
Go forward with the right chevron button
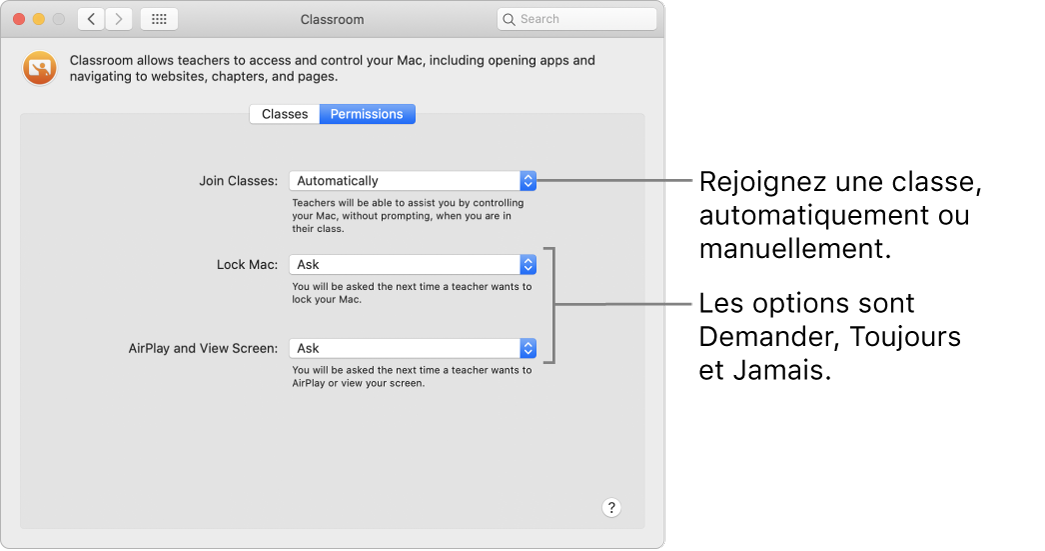pyautogui.click(x=119, y=19)
